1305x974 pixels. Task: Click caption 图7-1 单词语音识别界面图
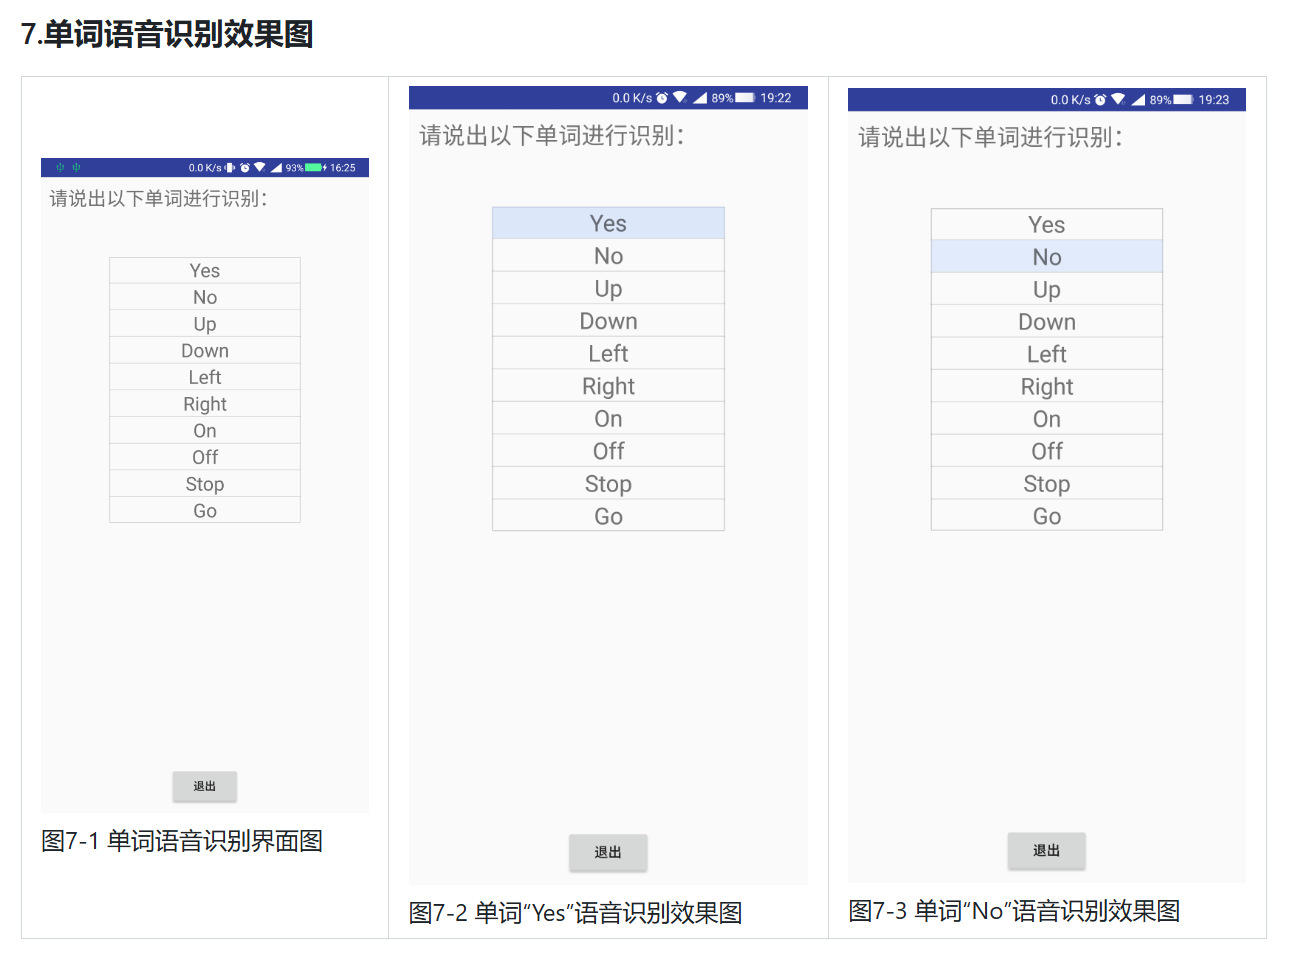click(x=182, y=841)
